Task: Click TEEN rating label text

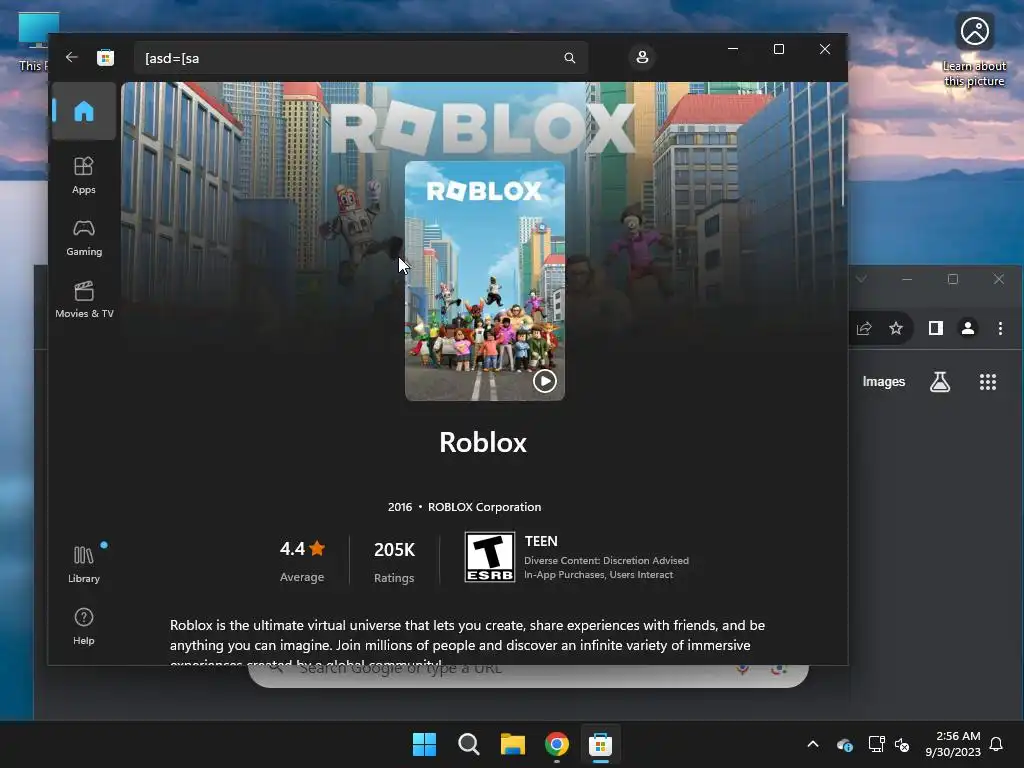Action: [x=541, y=541]
